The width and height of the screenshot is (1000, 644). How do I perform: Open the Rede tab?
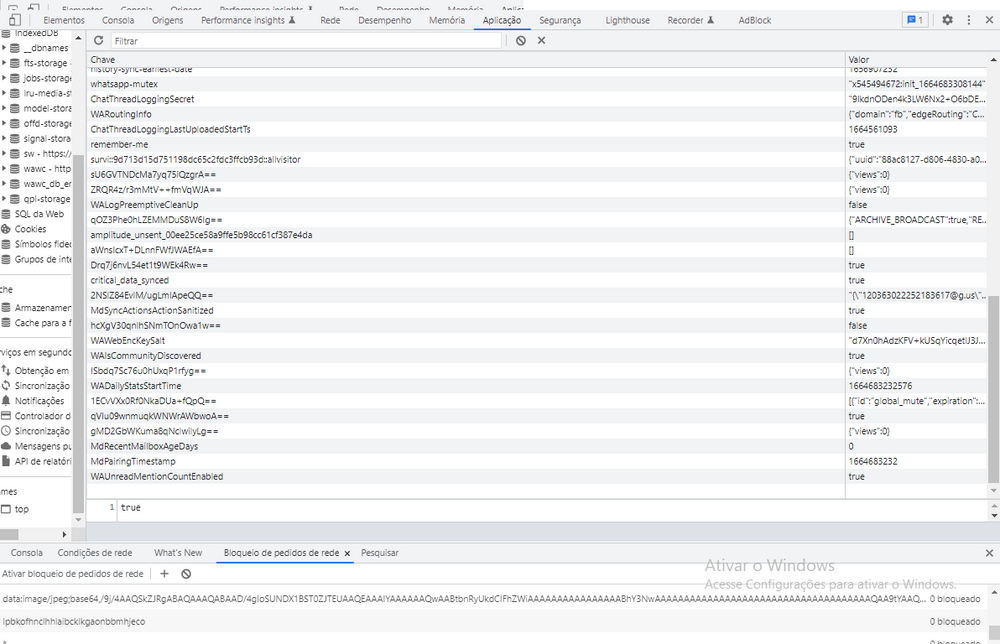tap(330, 20)
